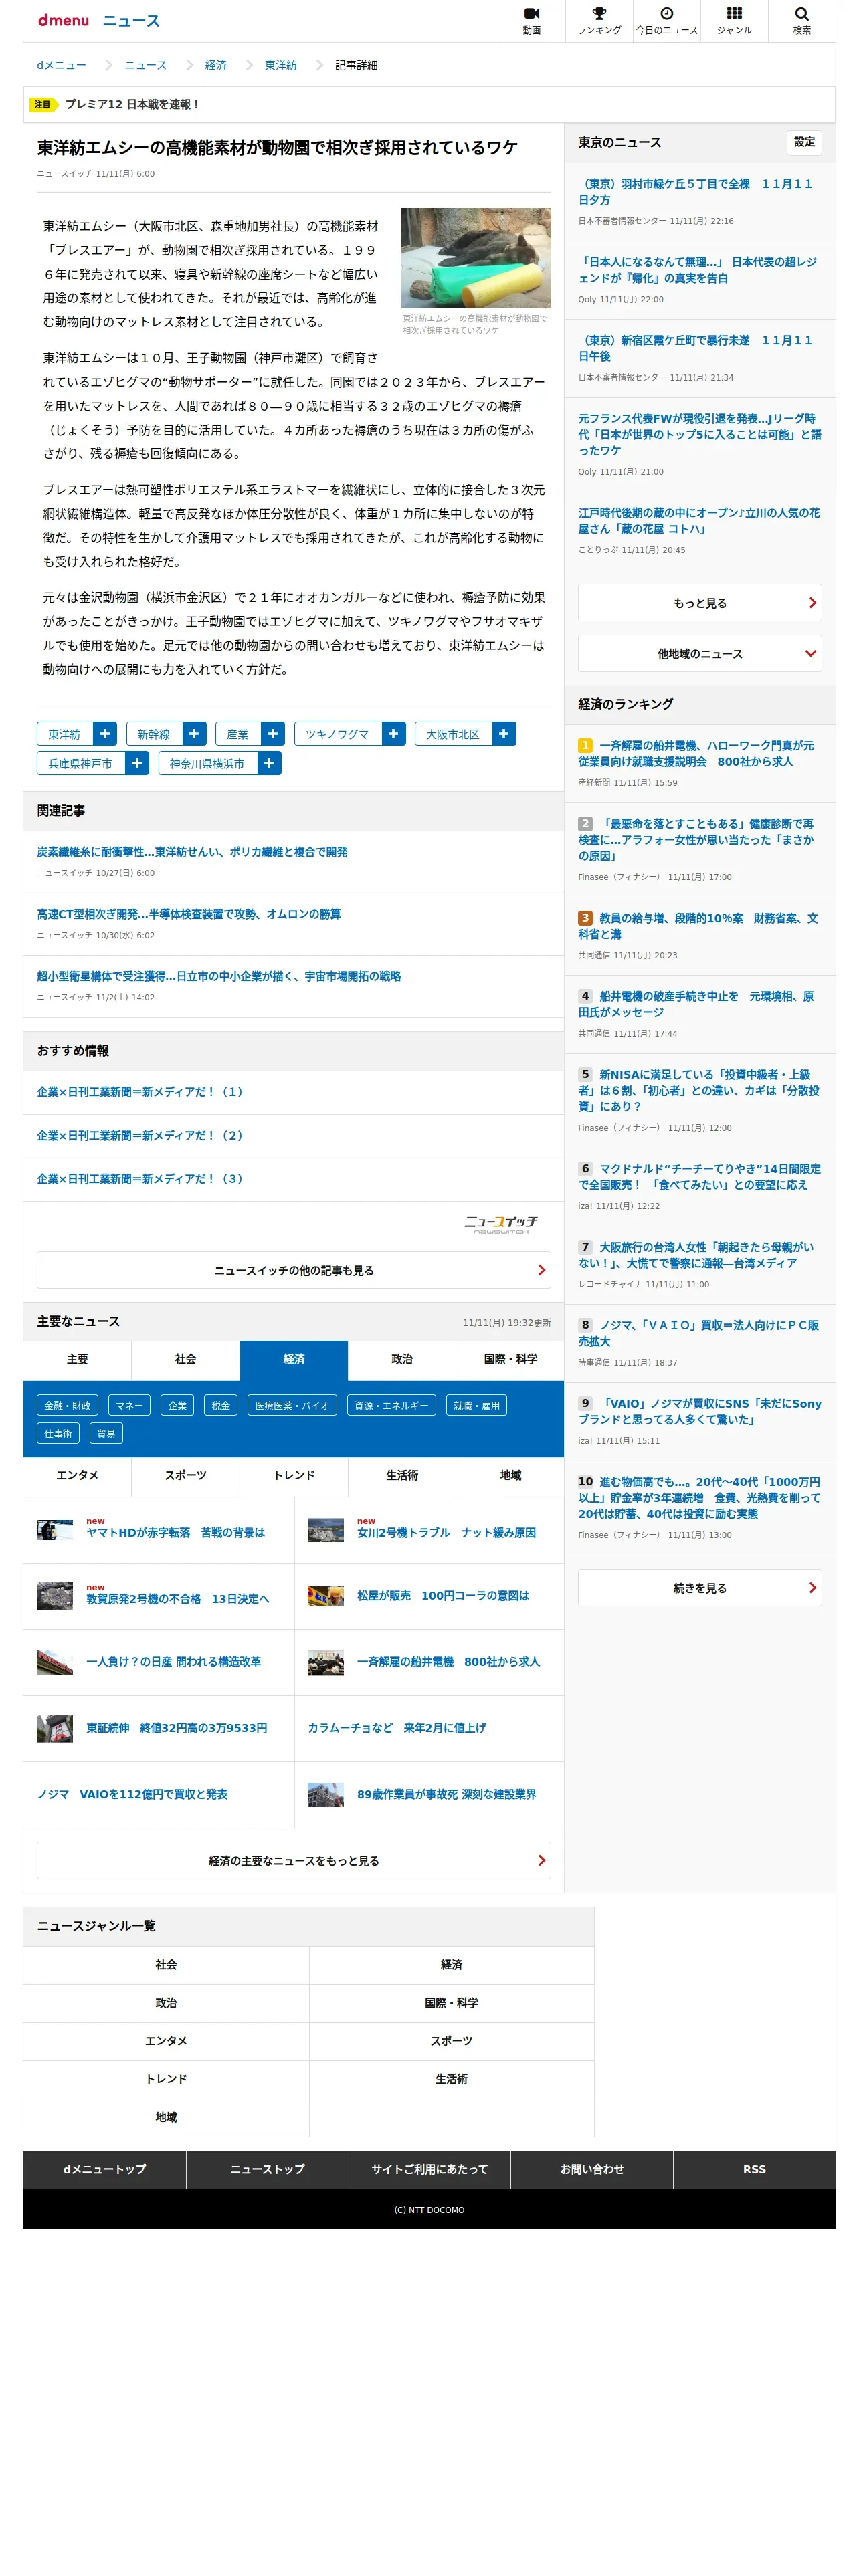Viewport: 859px width, 2576px height.
Task: Open the ジャンル grid icon
Action: [734, 20]
